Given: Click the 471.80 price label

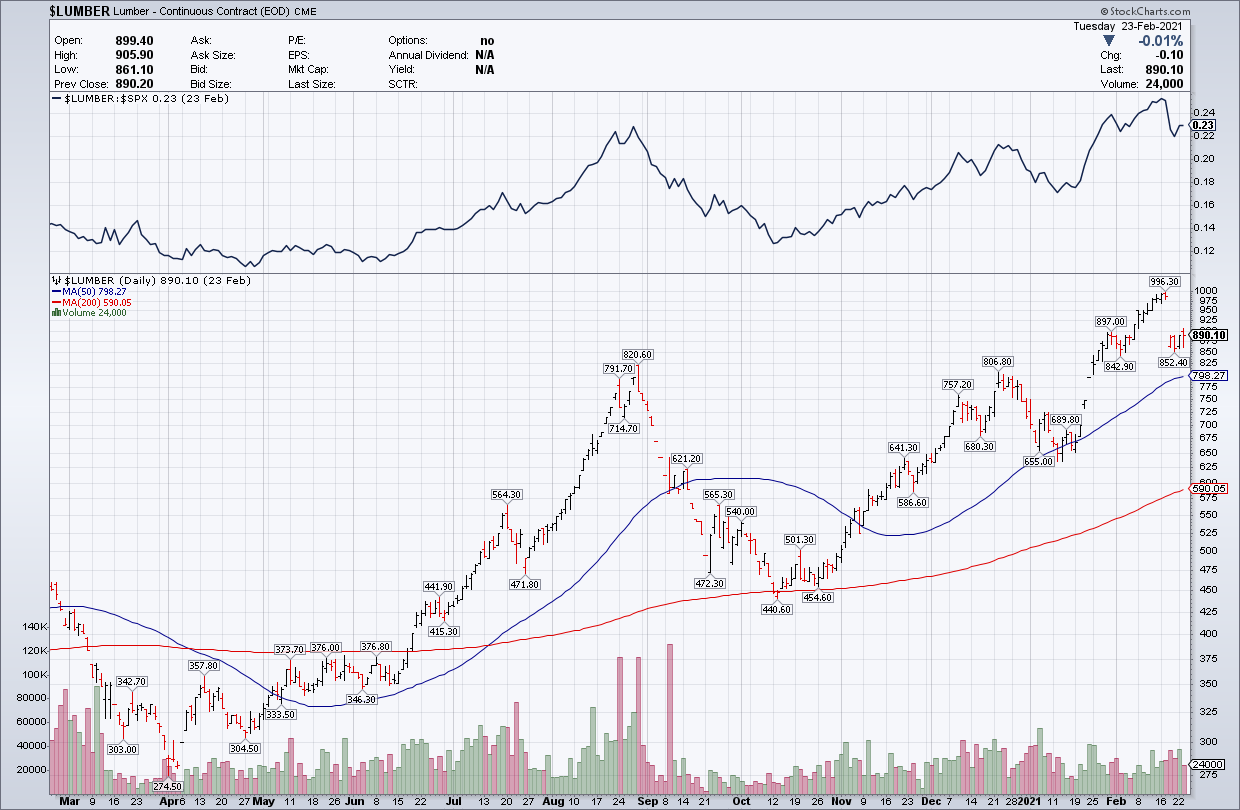Looking at the screenshot, I should coord(525,584).
